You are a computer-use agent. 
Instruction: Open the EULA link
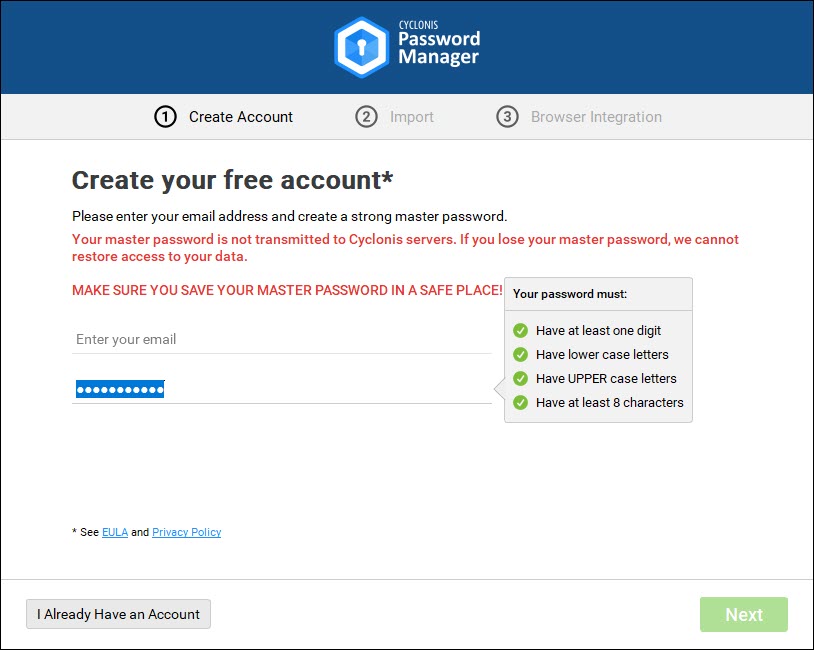point(115,532)
